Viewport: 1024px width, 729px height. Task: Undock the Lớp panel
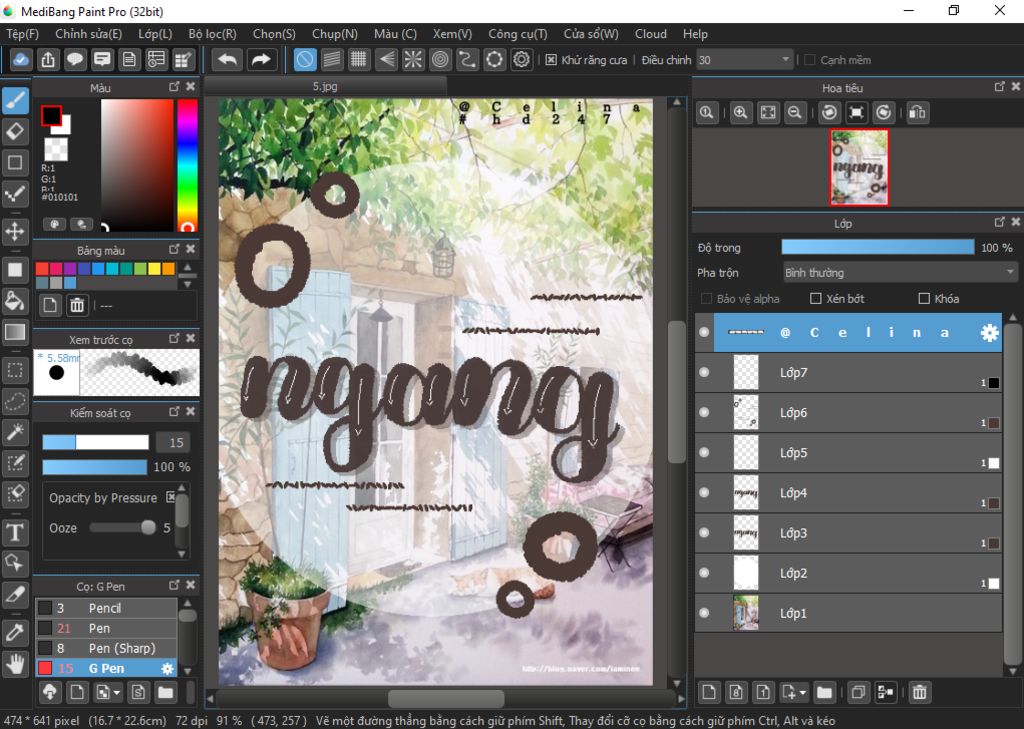tap(1000, 223)
